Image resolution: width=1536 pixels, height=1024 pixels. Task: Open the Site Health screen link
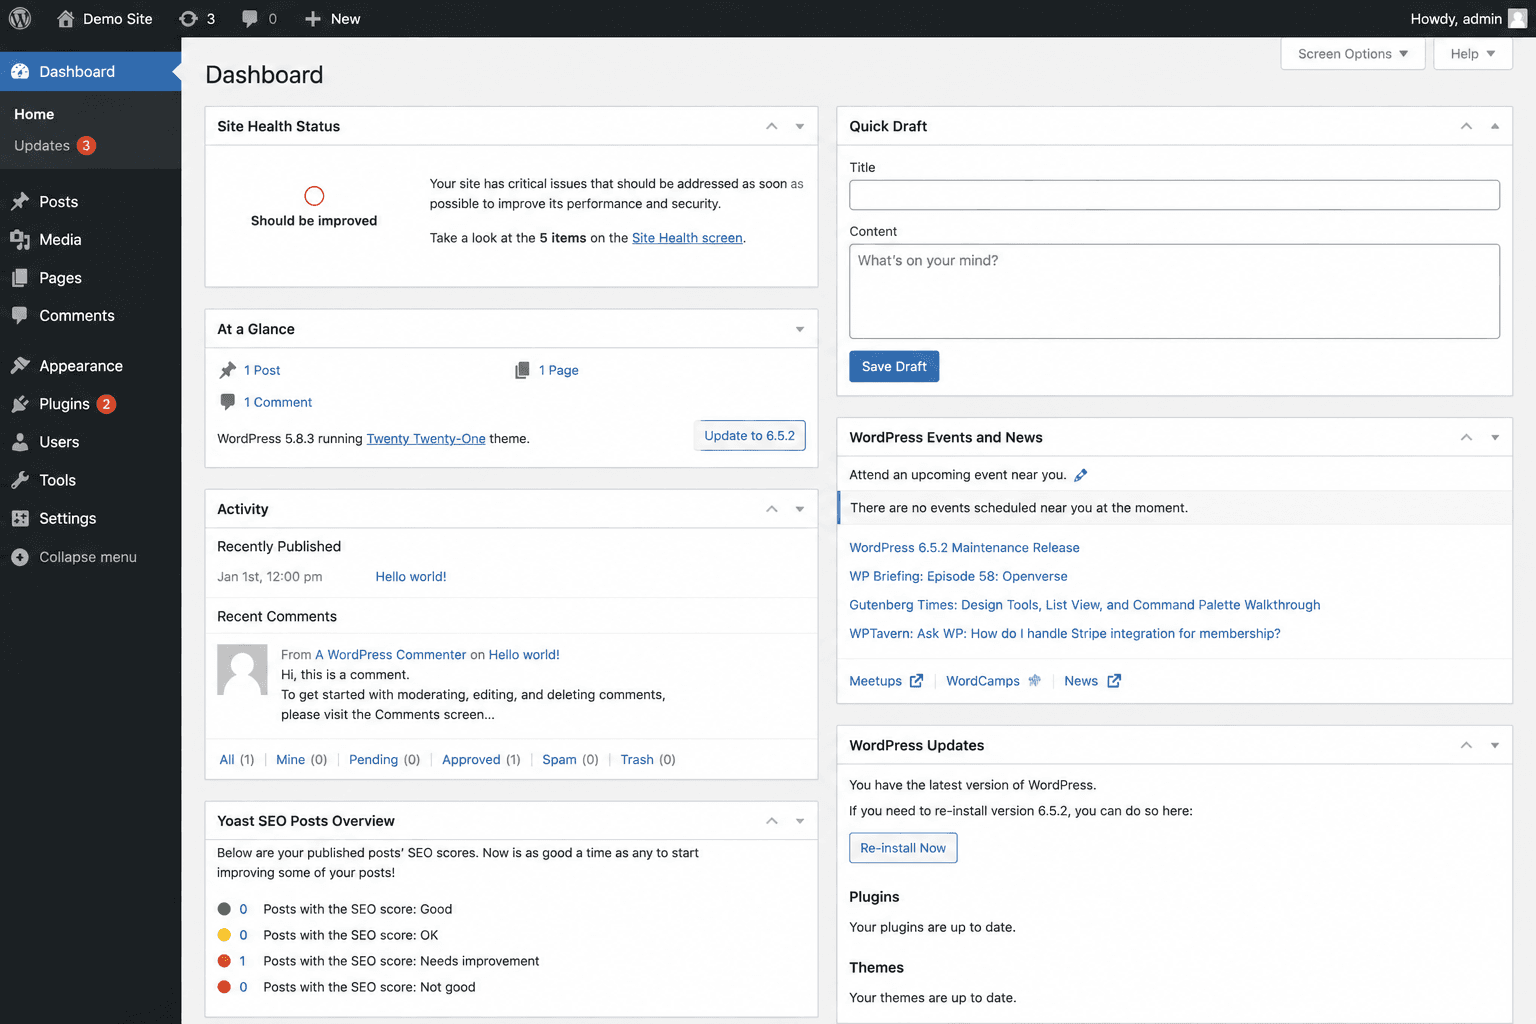click(x=687, y=238)
